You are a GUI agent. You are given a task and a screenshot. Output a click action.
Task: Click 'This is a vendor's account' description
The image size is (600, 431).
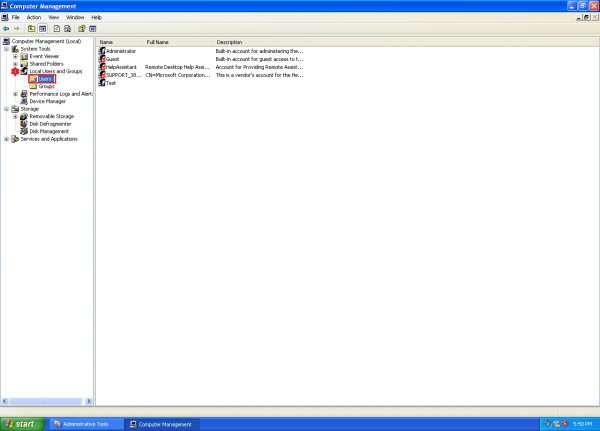[x=259, y=75]
